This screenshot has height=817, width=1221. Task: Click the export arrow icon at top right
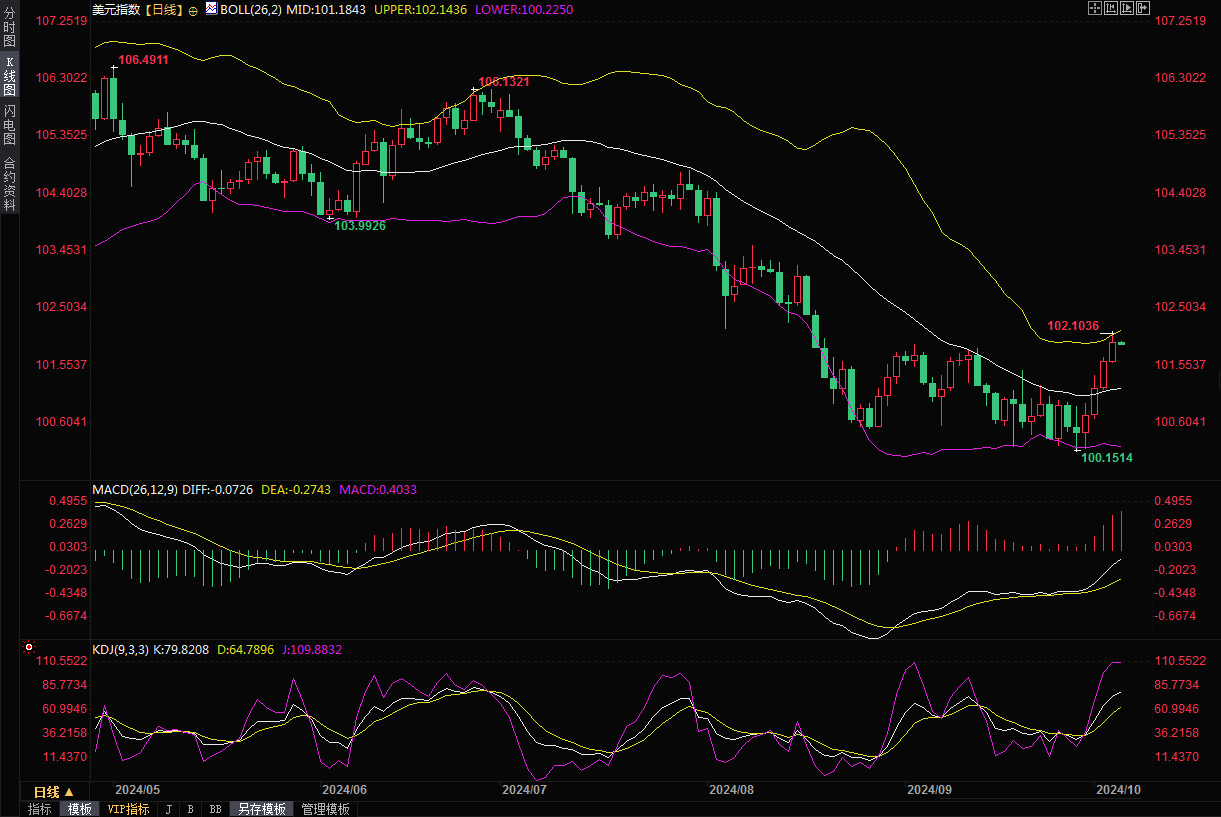pyautogui.click(x=1142, y=8)
